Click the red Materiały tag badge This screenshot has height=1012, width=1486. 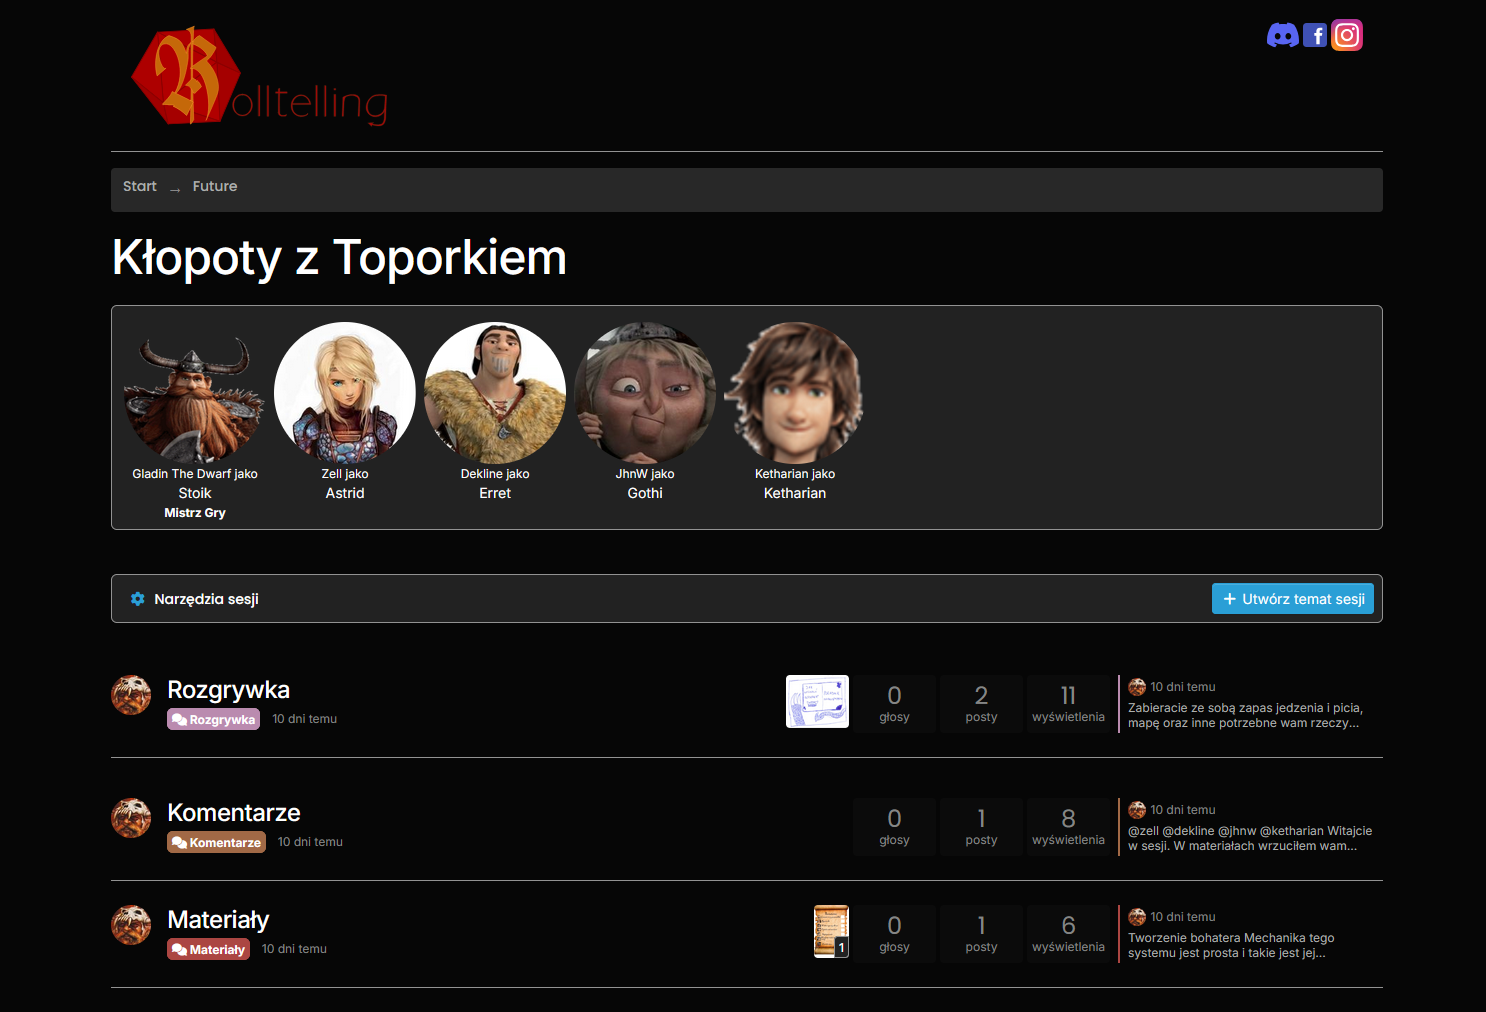click(x=208, y=949)
